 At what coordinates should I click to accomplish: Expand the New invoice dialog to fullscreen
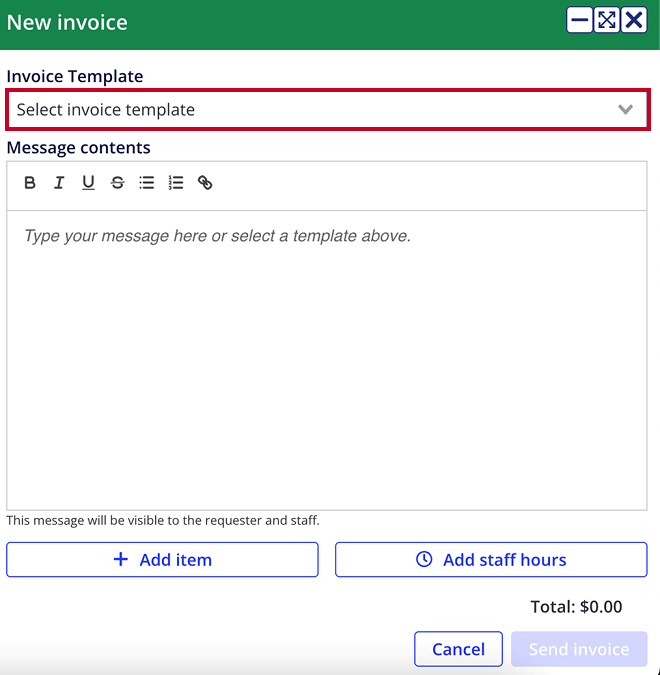pos(607,20)
